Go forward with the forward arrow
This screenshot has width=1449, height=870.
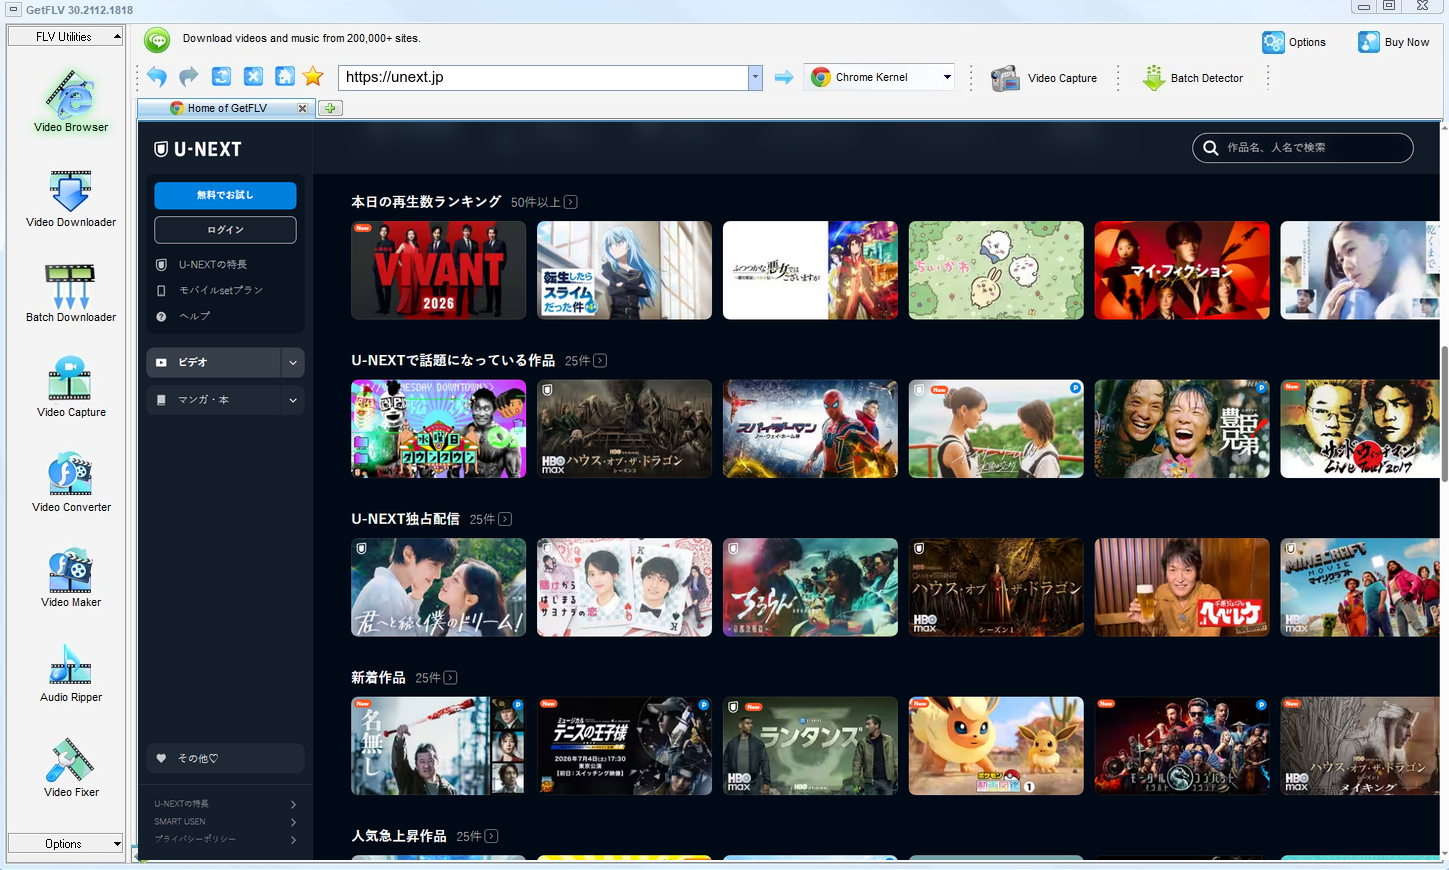[189, 77]
